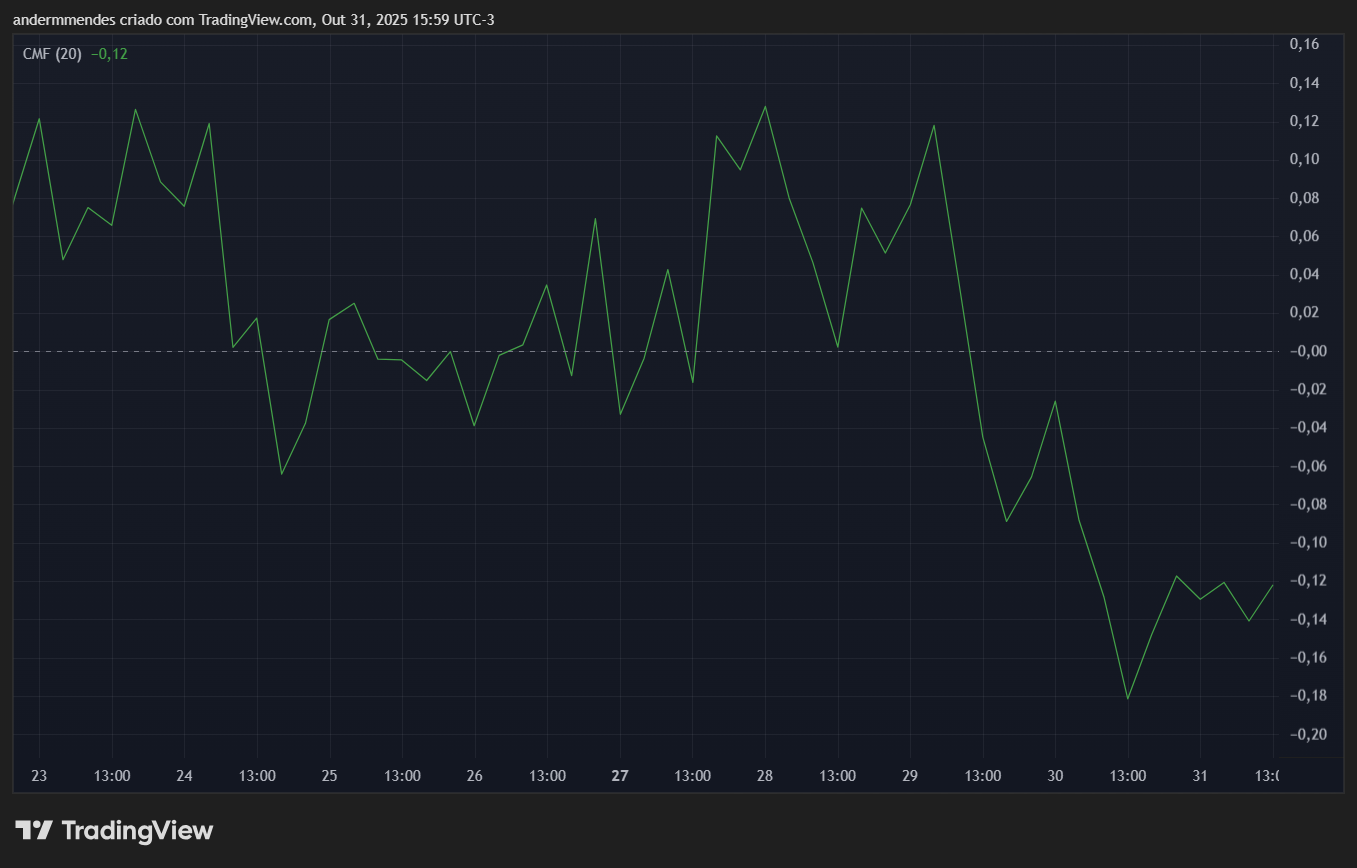Click the bold date 27 on time axis
Image resolution: width=1357 pixels, height=868 pixels.
click(620, 776)
